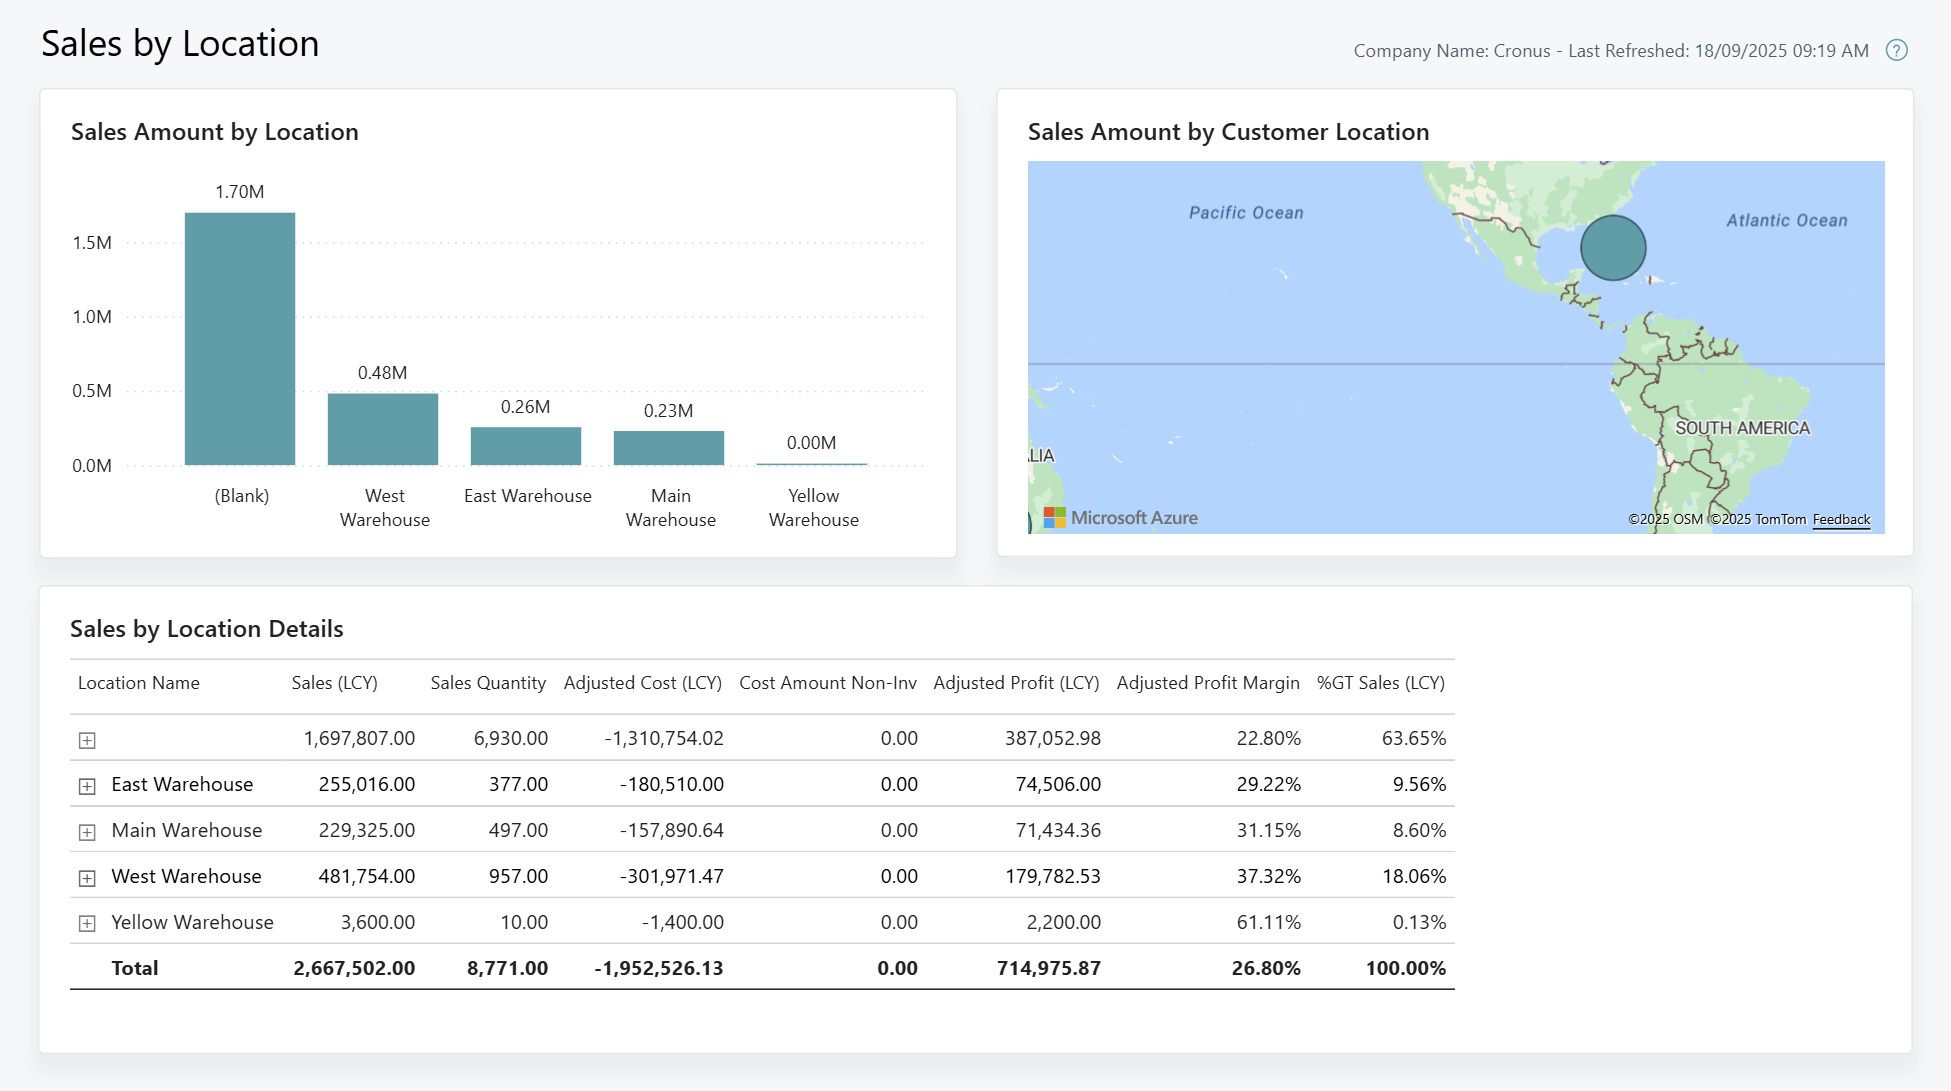1951x1091 pixels.
Task: Click the East Warehouse bar in the chart
Action: [526, 444]
